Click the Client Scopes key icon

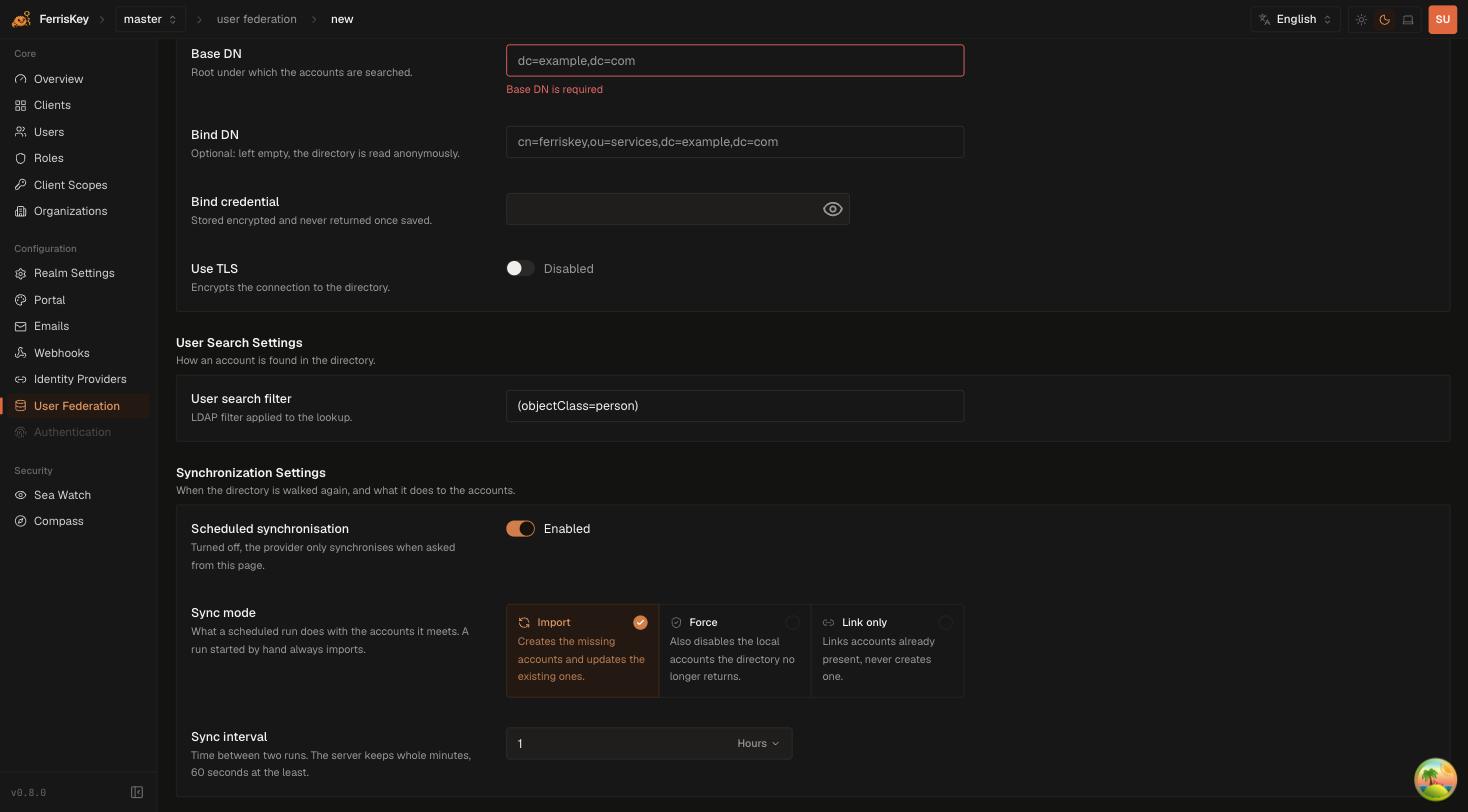pyautogui.click(x=21, y=185)
